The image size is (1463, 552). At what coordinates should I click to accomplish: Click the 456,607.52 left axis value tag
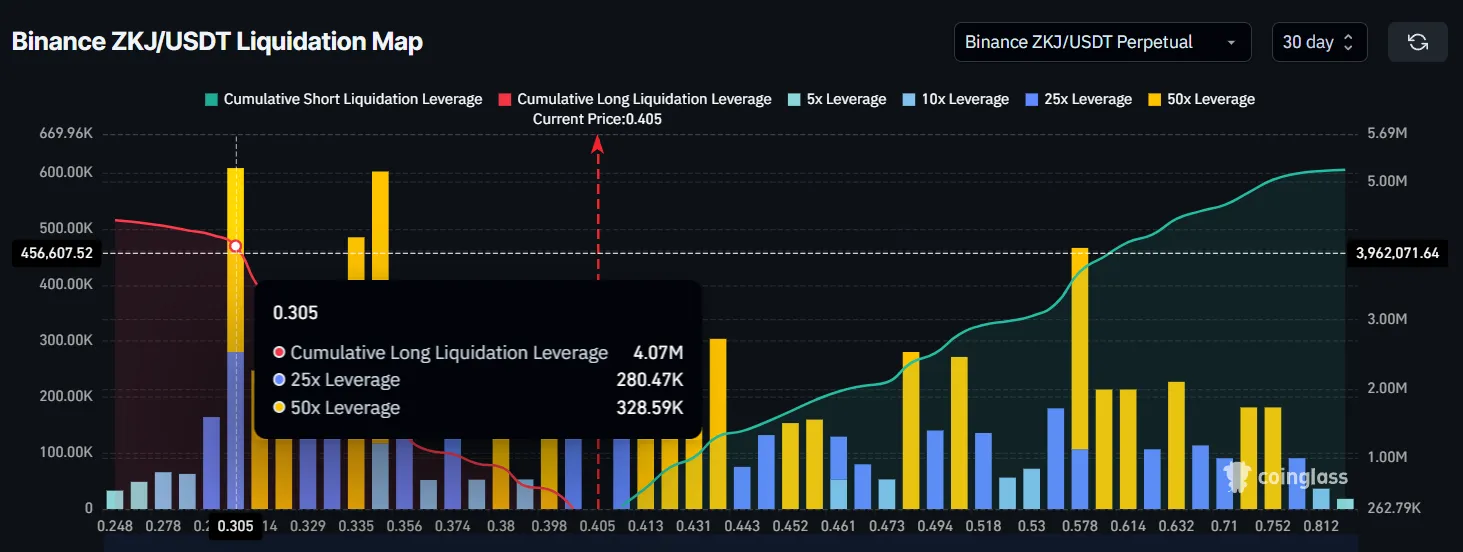pyautogui.click(x=56, y=253)
